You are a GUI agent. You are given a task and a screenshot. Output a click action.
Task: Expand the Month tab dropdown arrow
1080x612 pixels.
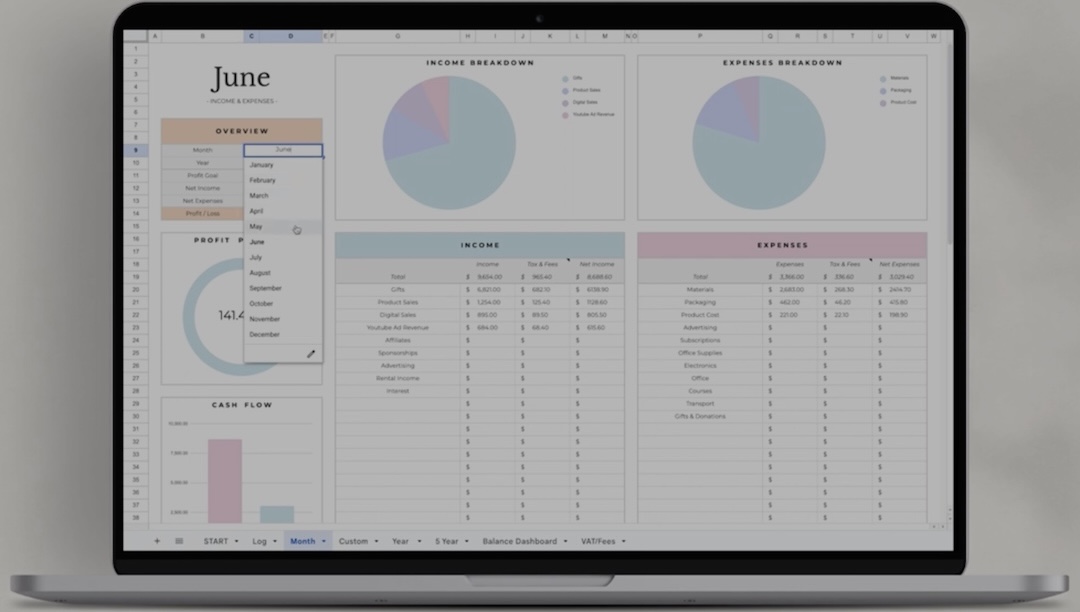[x=324, y=542]
